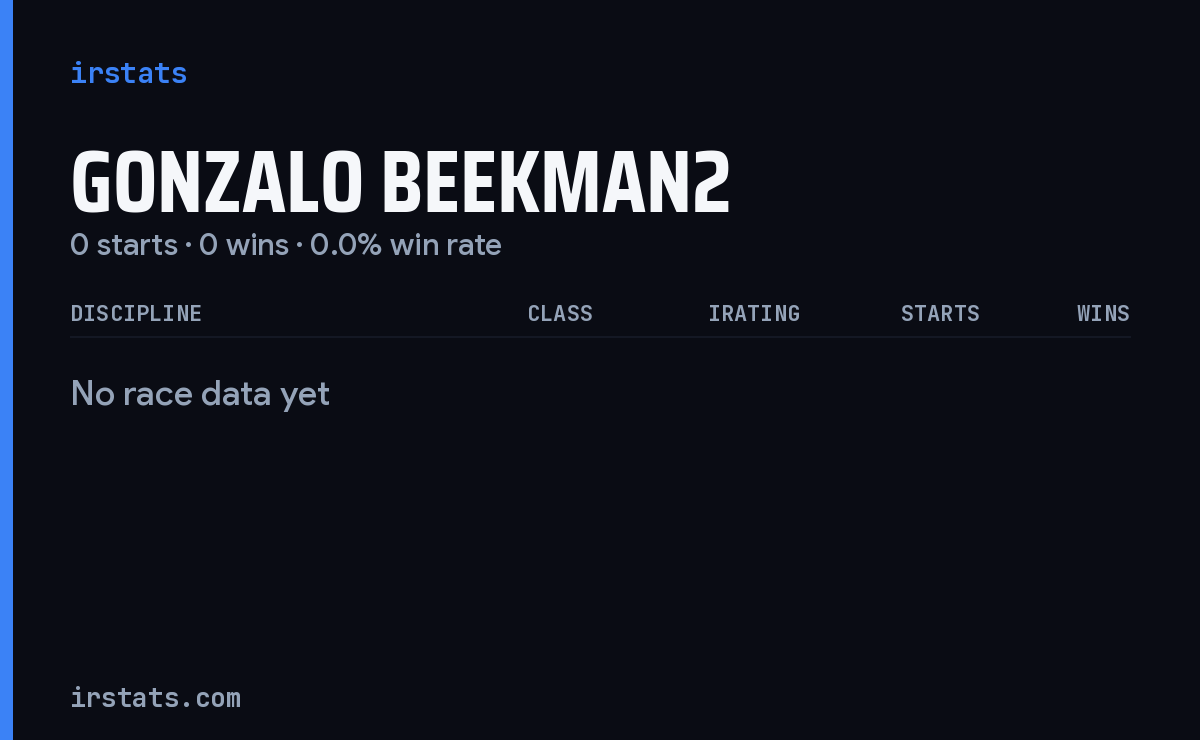Click the blue accent bar on left edge
The image size is (1200, 740).
[x=6, y=370]
